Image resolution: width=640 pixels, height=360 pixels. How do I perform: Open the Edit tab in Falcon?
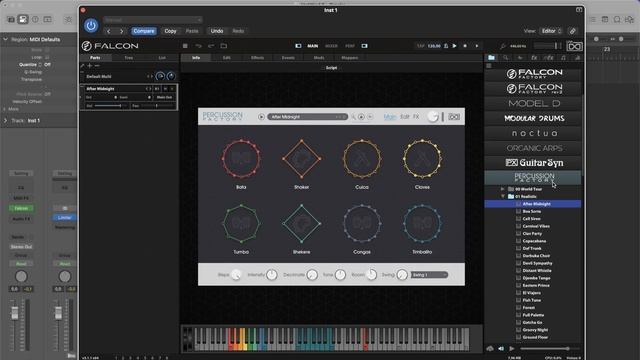click(x=227, y=58)
